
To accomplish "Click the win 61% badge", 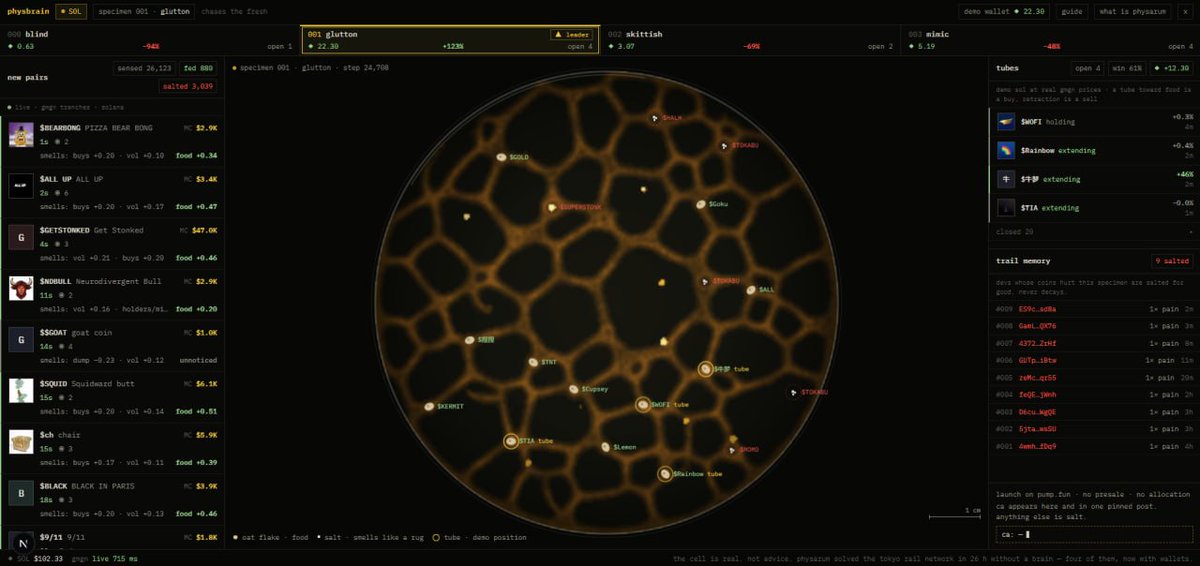I will 1128,68.
